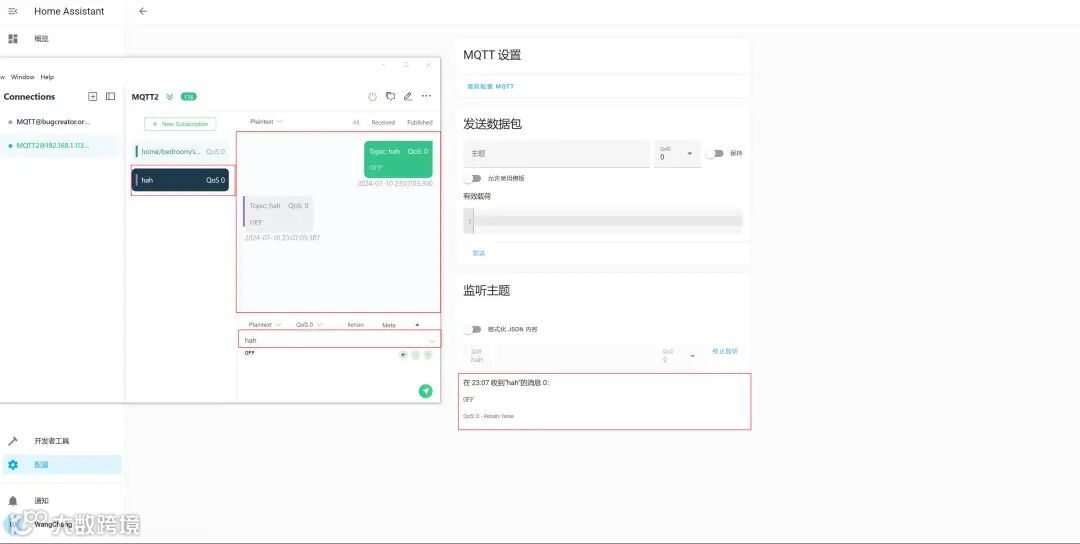Show only Received messages
Viewport: 1080px width, 544px height.
point(383,123)
